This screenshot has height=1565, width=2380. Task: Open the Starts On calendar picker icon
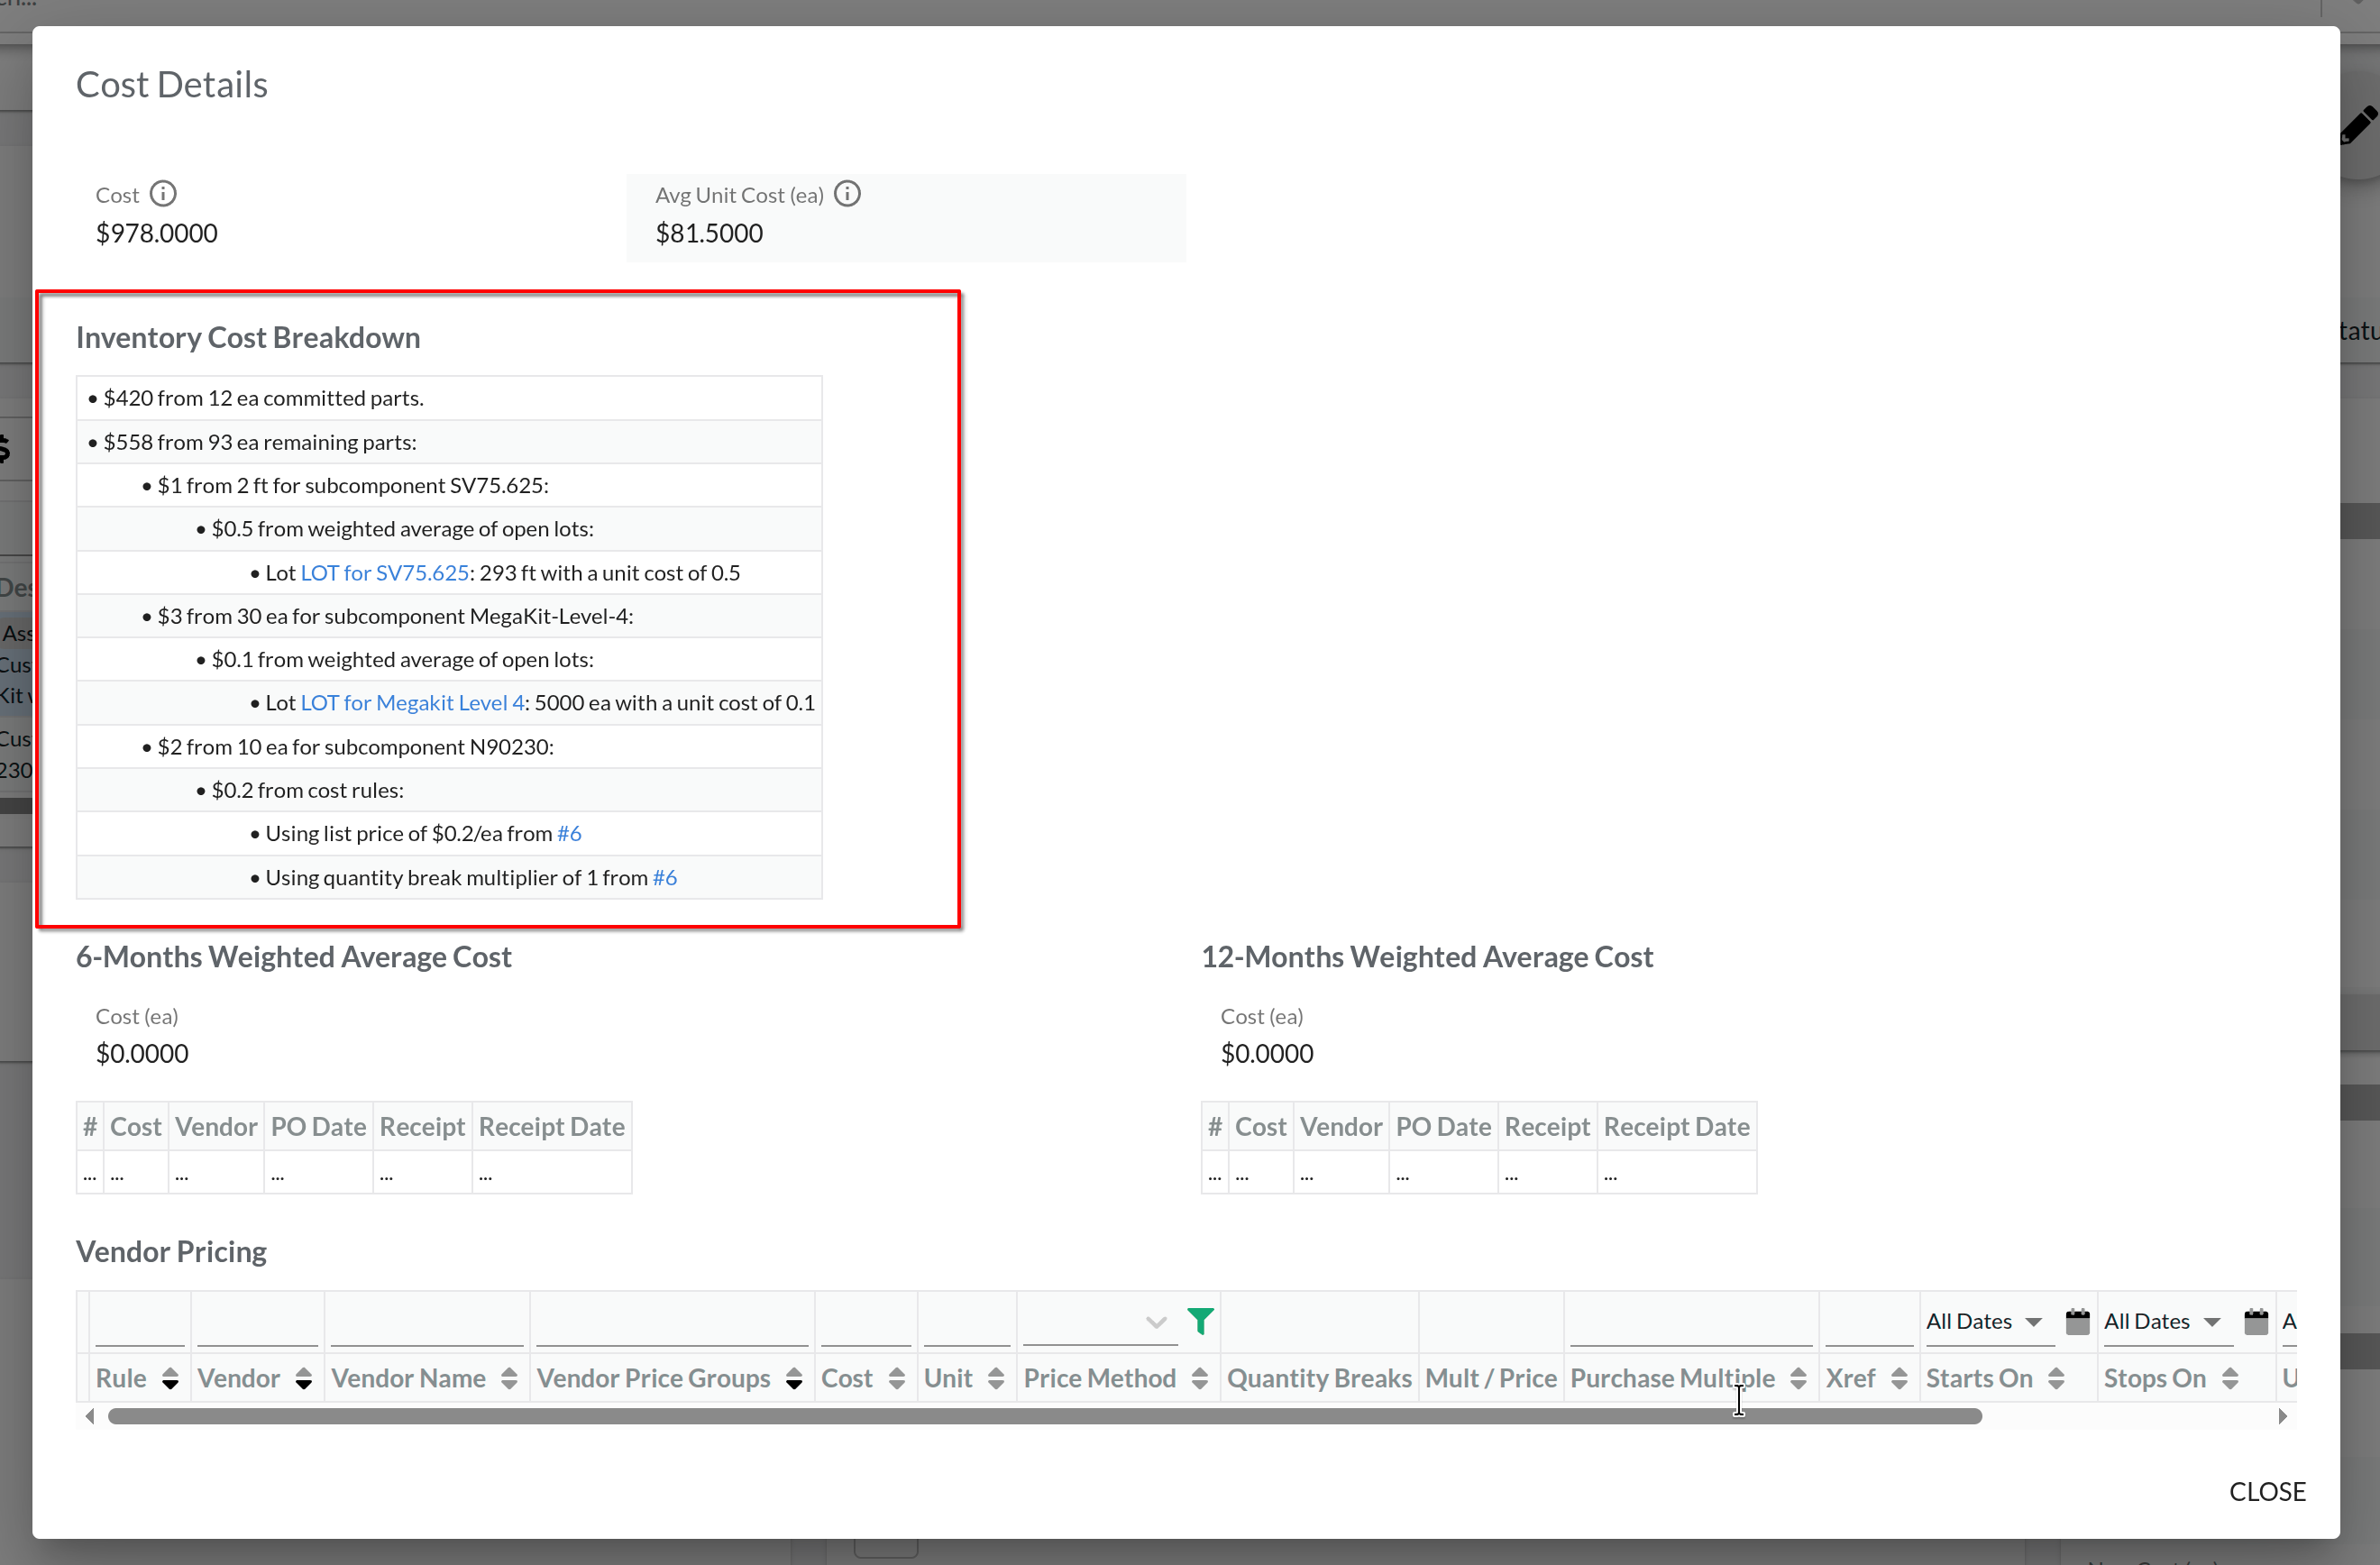2077,1321
